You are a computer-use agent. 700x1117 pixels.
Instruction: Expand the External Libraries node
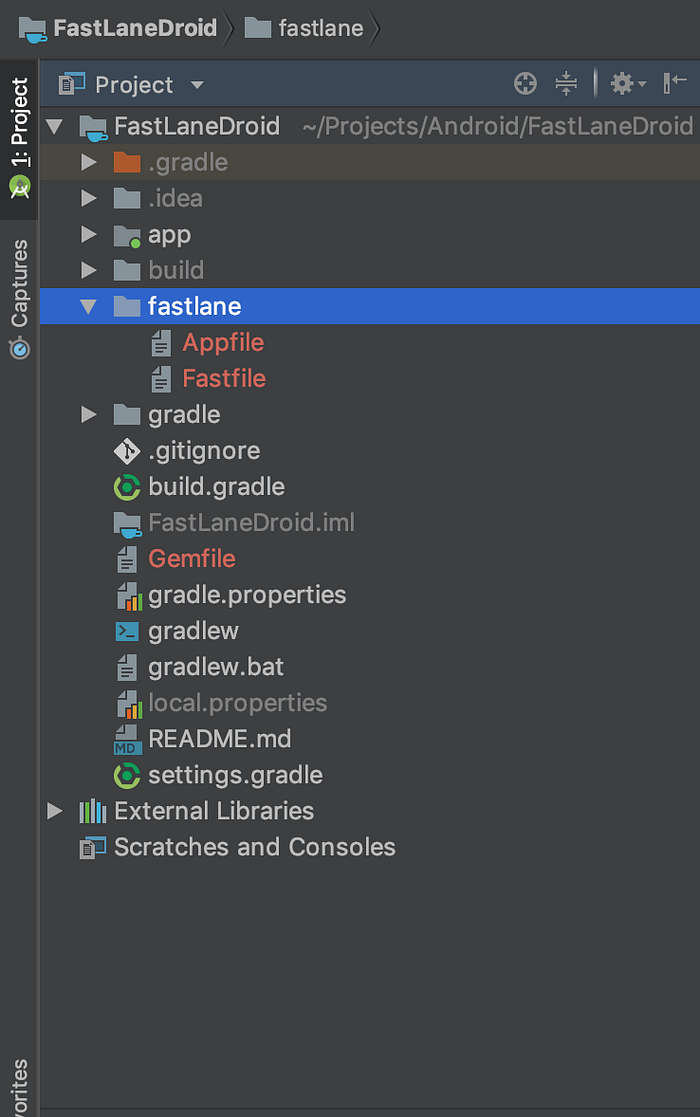tap(54, 811)
